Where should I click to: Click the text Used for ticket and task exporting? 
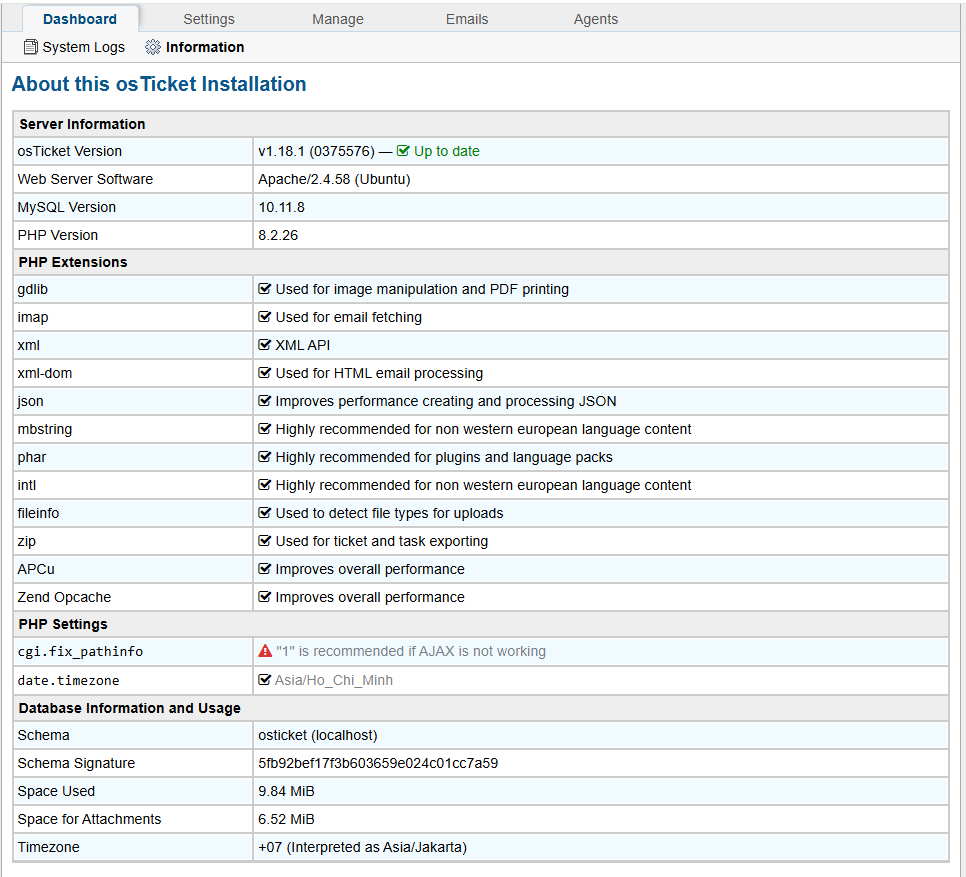(382, 541)
